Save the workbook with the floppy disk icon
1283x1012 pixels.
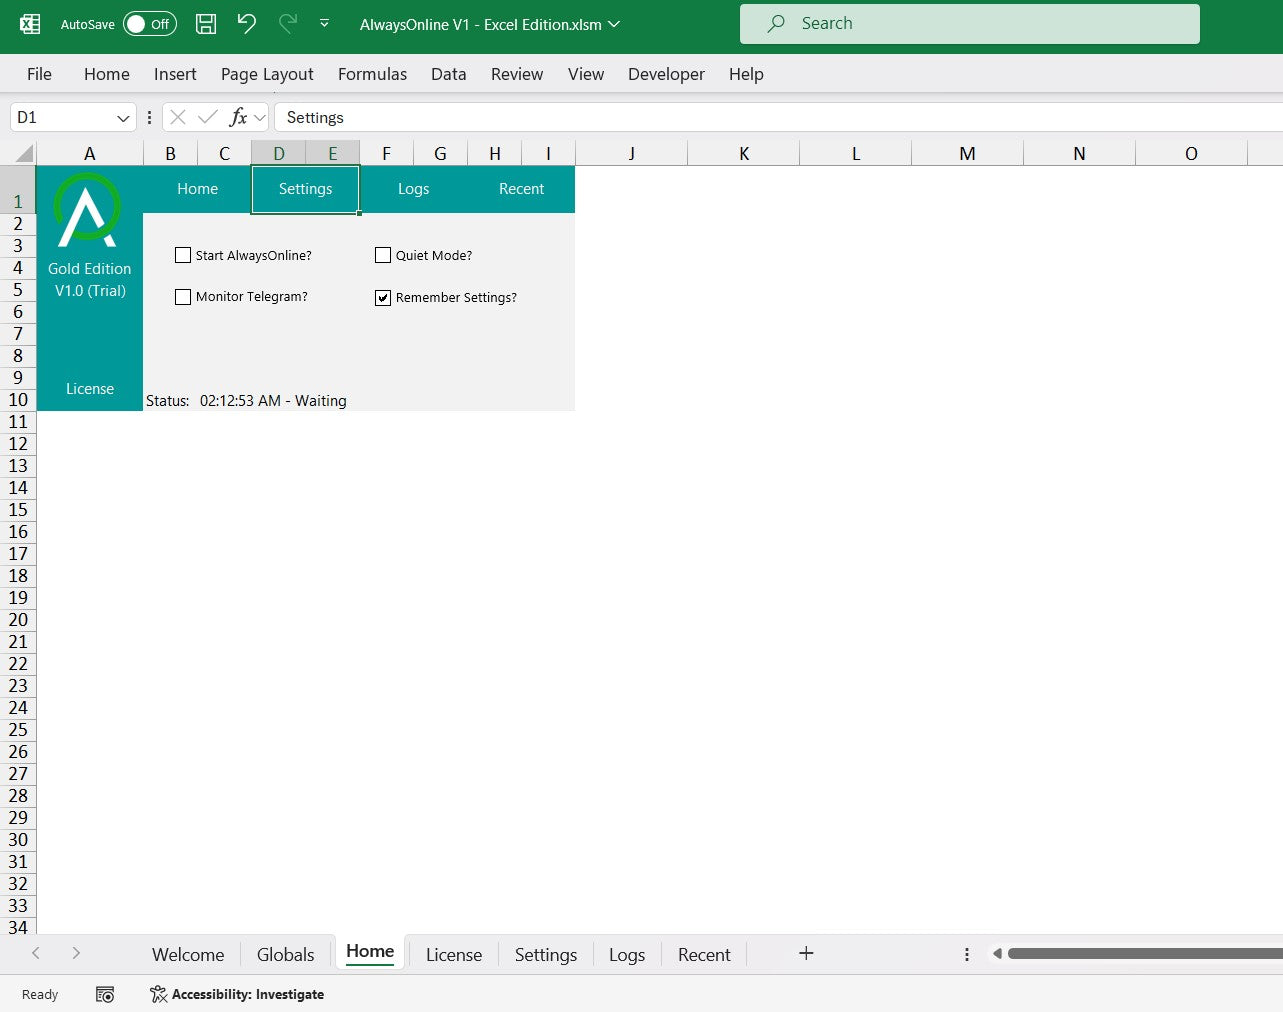pos(206,24)
